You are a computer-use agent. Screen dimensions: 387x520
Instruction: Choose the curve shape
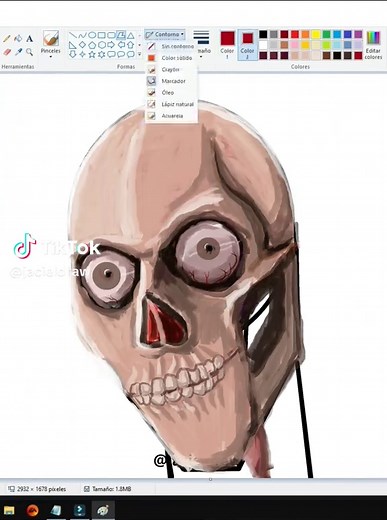pyautogui.click(x=82, y=35)
